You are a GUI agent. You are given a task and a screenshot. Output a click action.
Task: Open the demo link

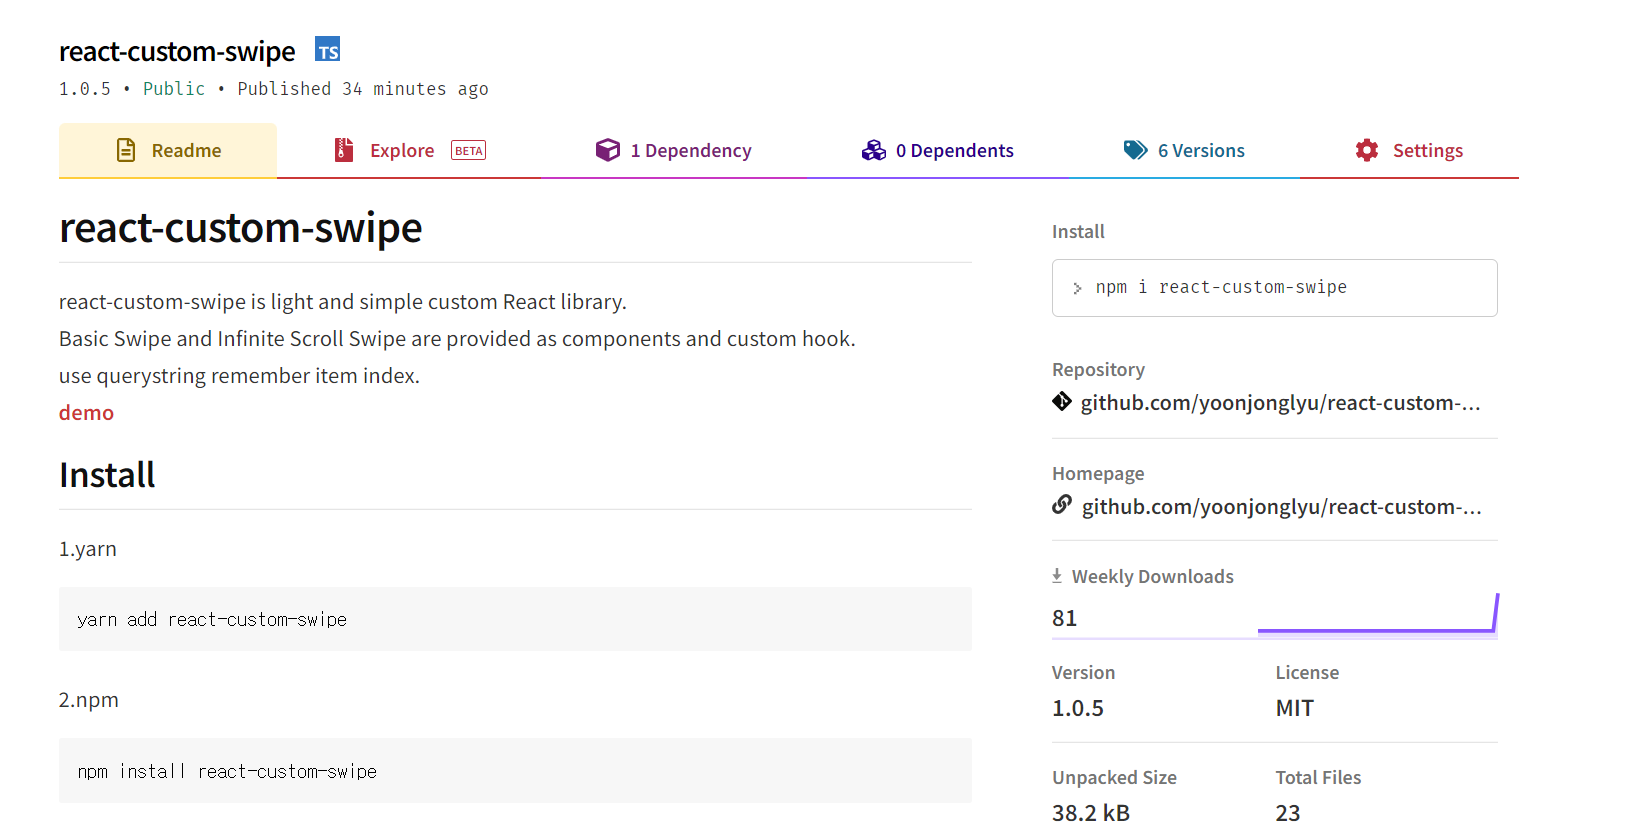pyautogui.click(x=86, y=413)
